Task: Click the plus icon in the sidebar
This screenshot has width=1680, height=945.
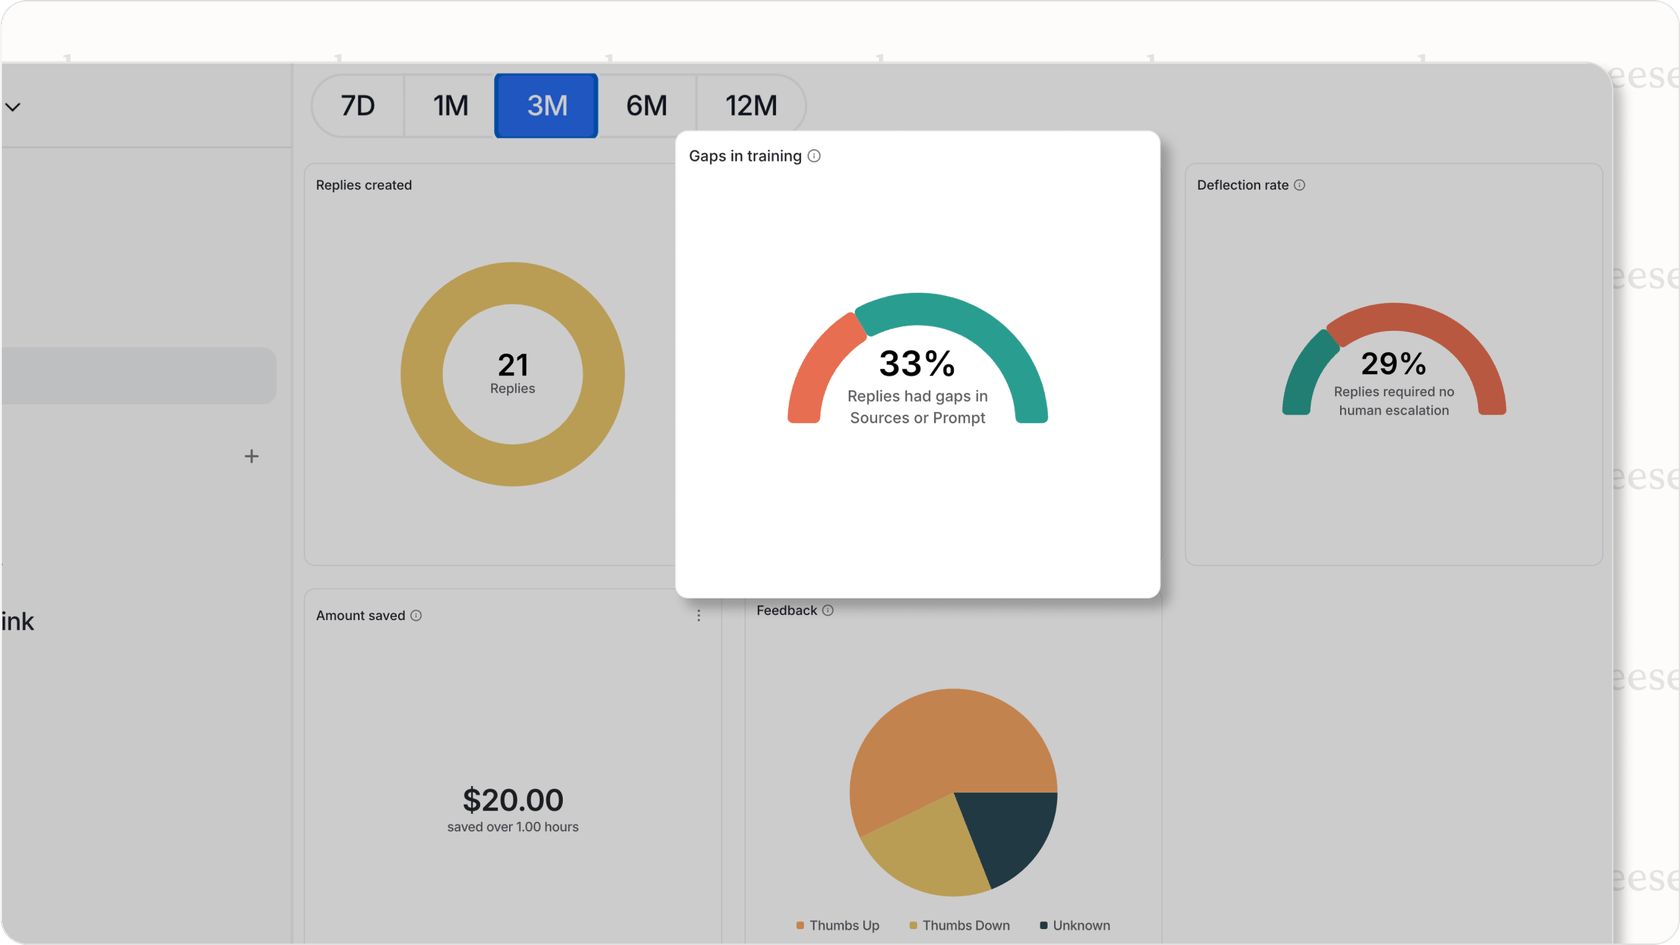Action: coord(251,456)
